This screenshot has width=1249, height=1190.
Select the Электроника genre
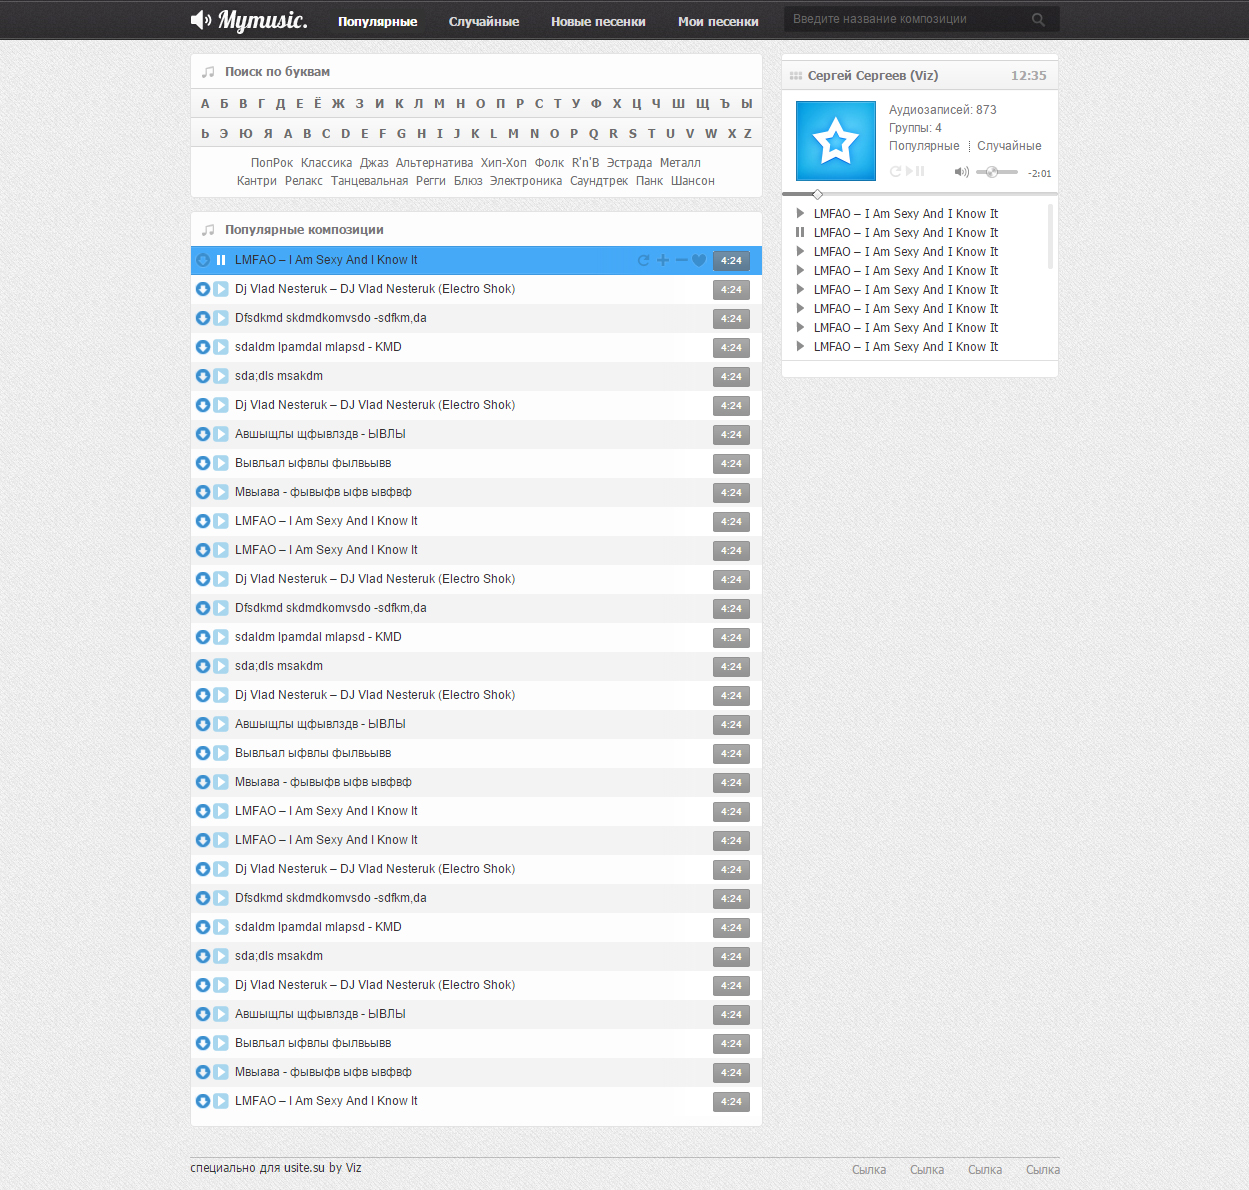tap(525, 181)
